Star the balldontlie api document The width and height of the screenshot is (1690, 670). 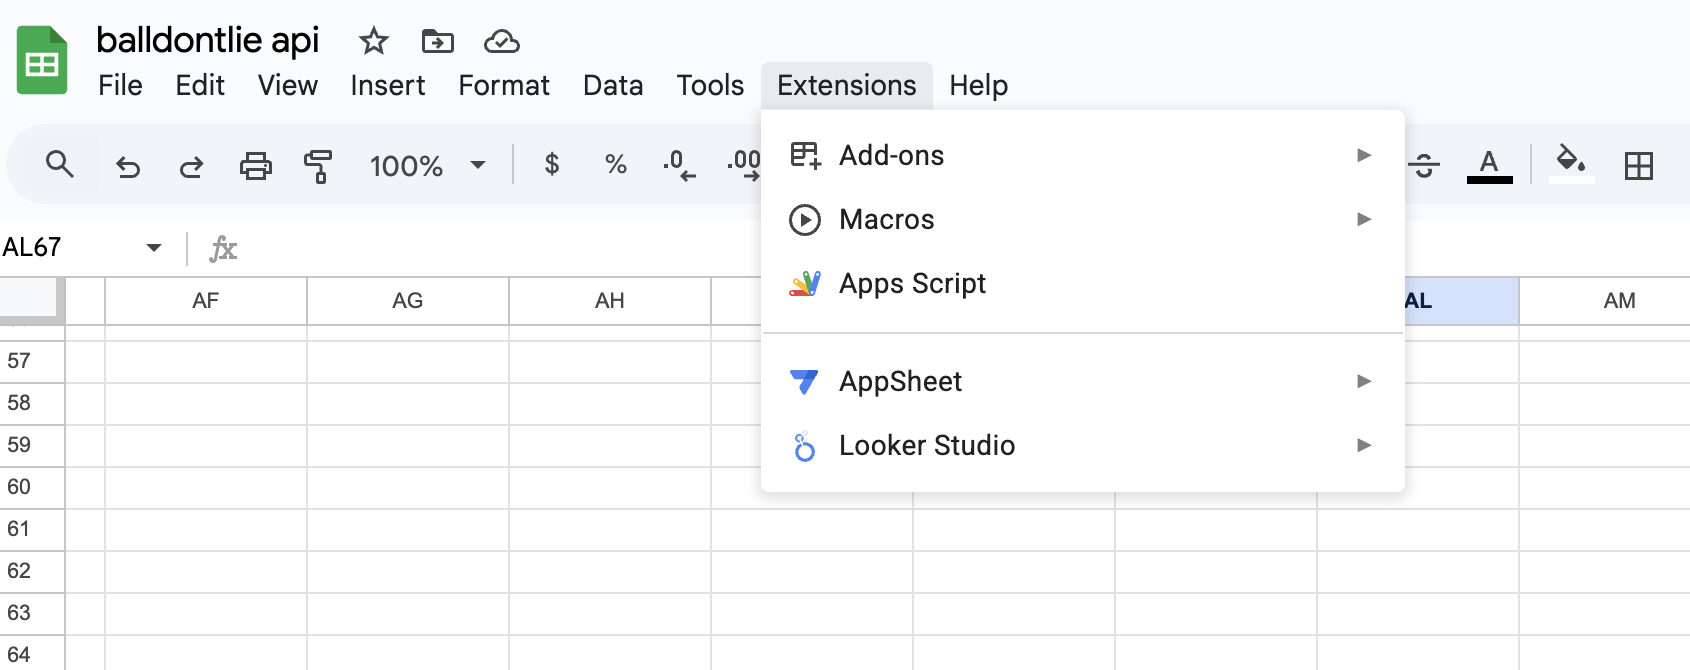[373, 41]
